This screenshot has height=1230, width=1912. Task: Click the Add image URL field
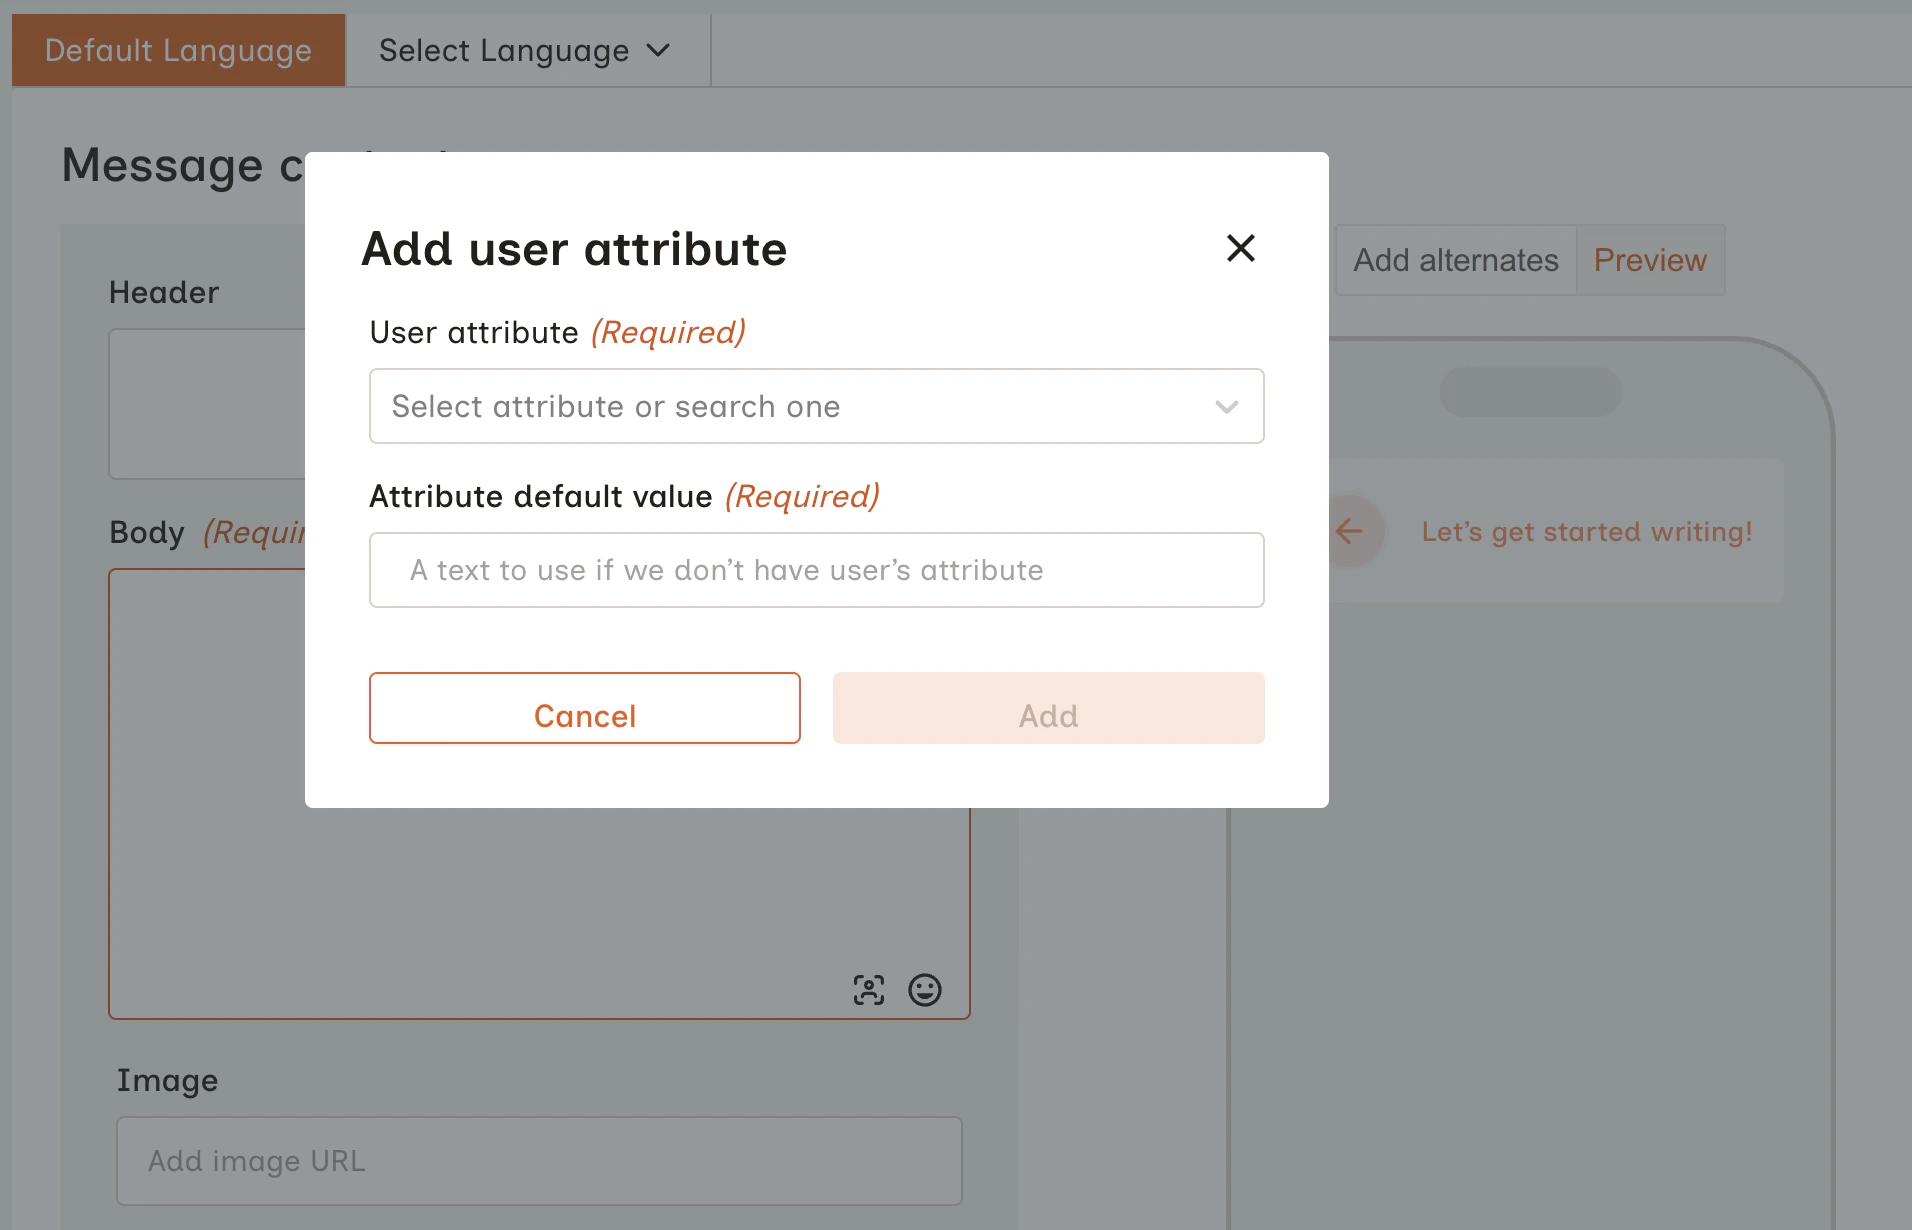tap(538, 1160)
